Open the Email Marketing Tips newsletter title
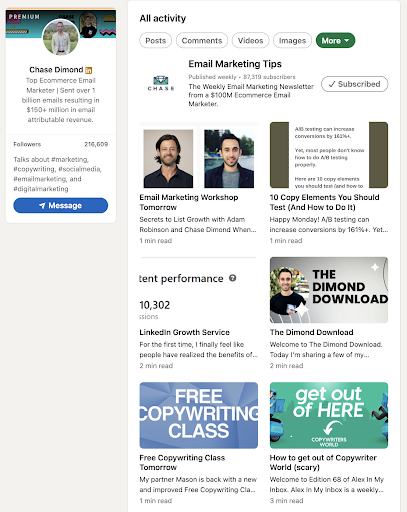 click(235, 64)
